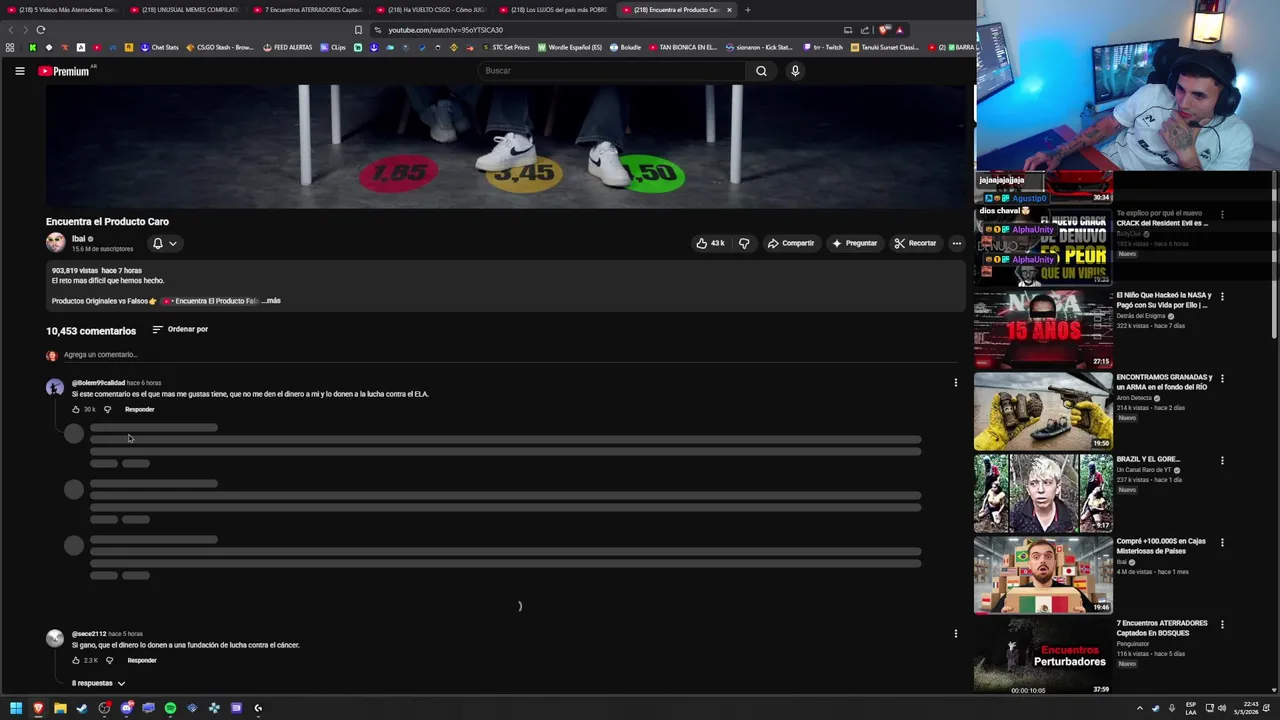Open a new browser tab
Viewport: 1280px width, 720px height.
pos(747,10)
